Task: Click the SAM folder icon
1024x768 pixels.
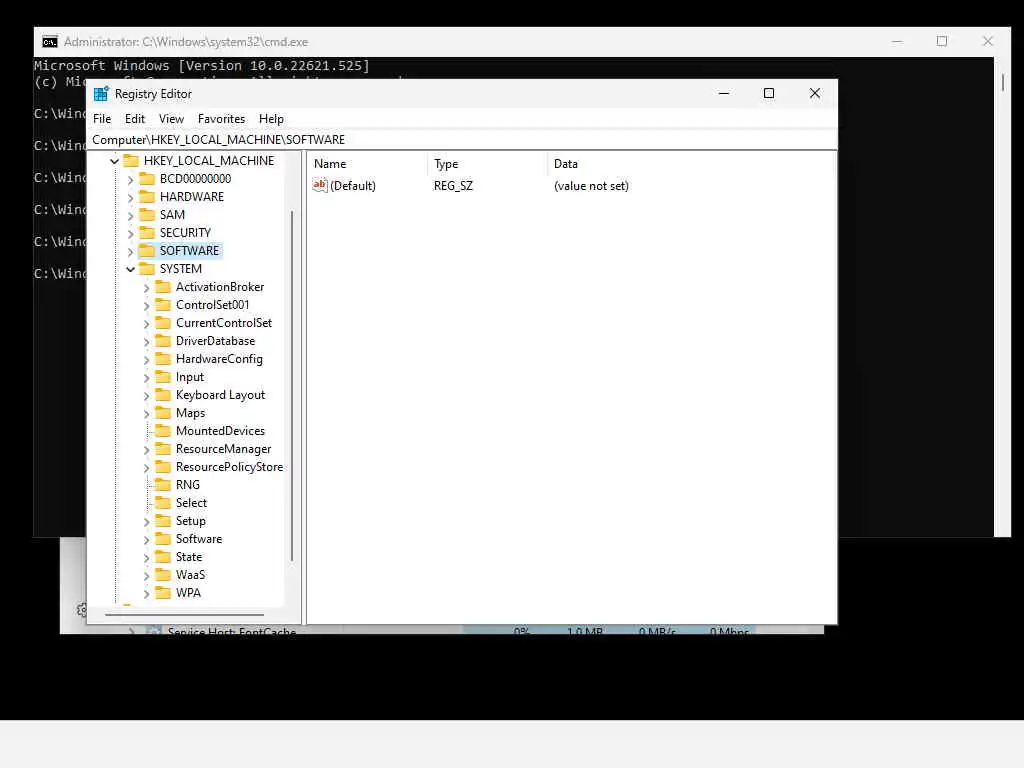Action: (x=147, y=214)
